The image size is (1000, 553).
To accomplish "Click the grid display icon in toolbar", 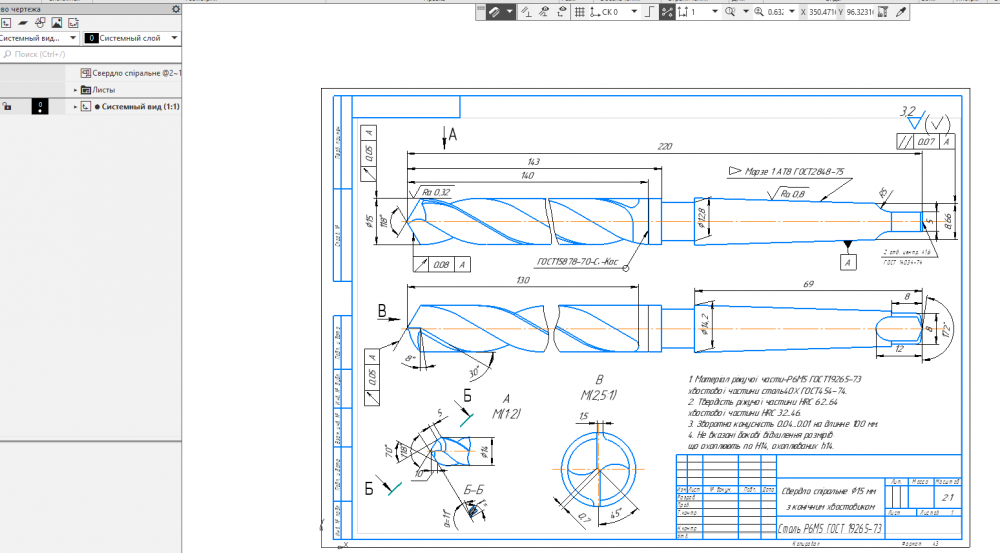I will tap(579, 12).
